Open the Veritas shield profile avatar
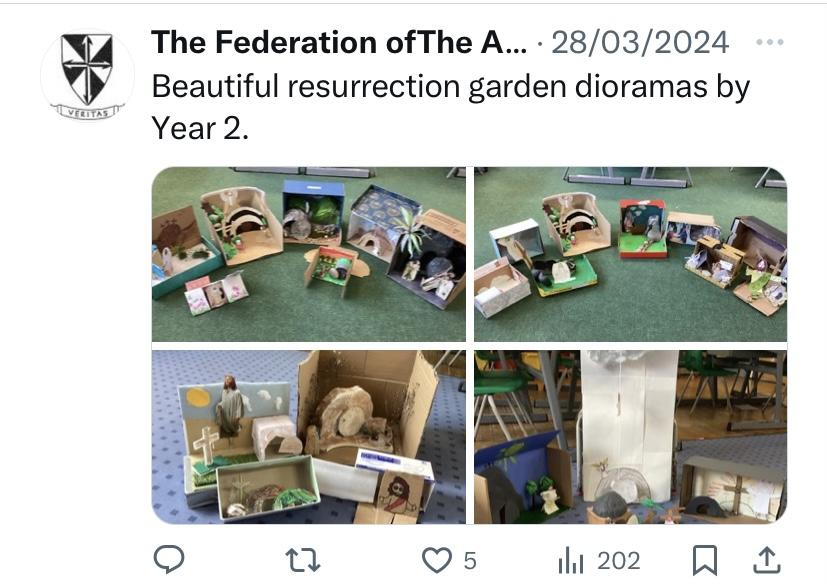Viewport: 827px width, 584px height. click(x=87, y=74)
